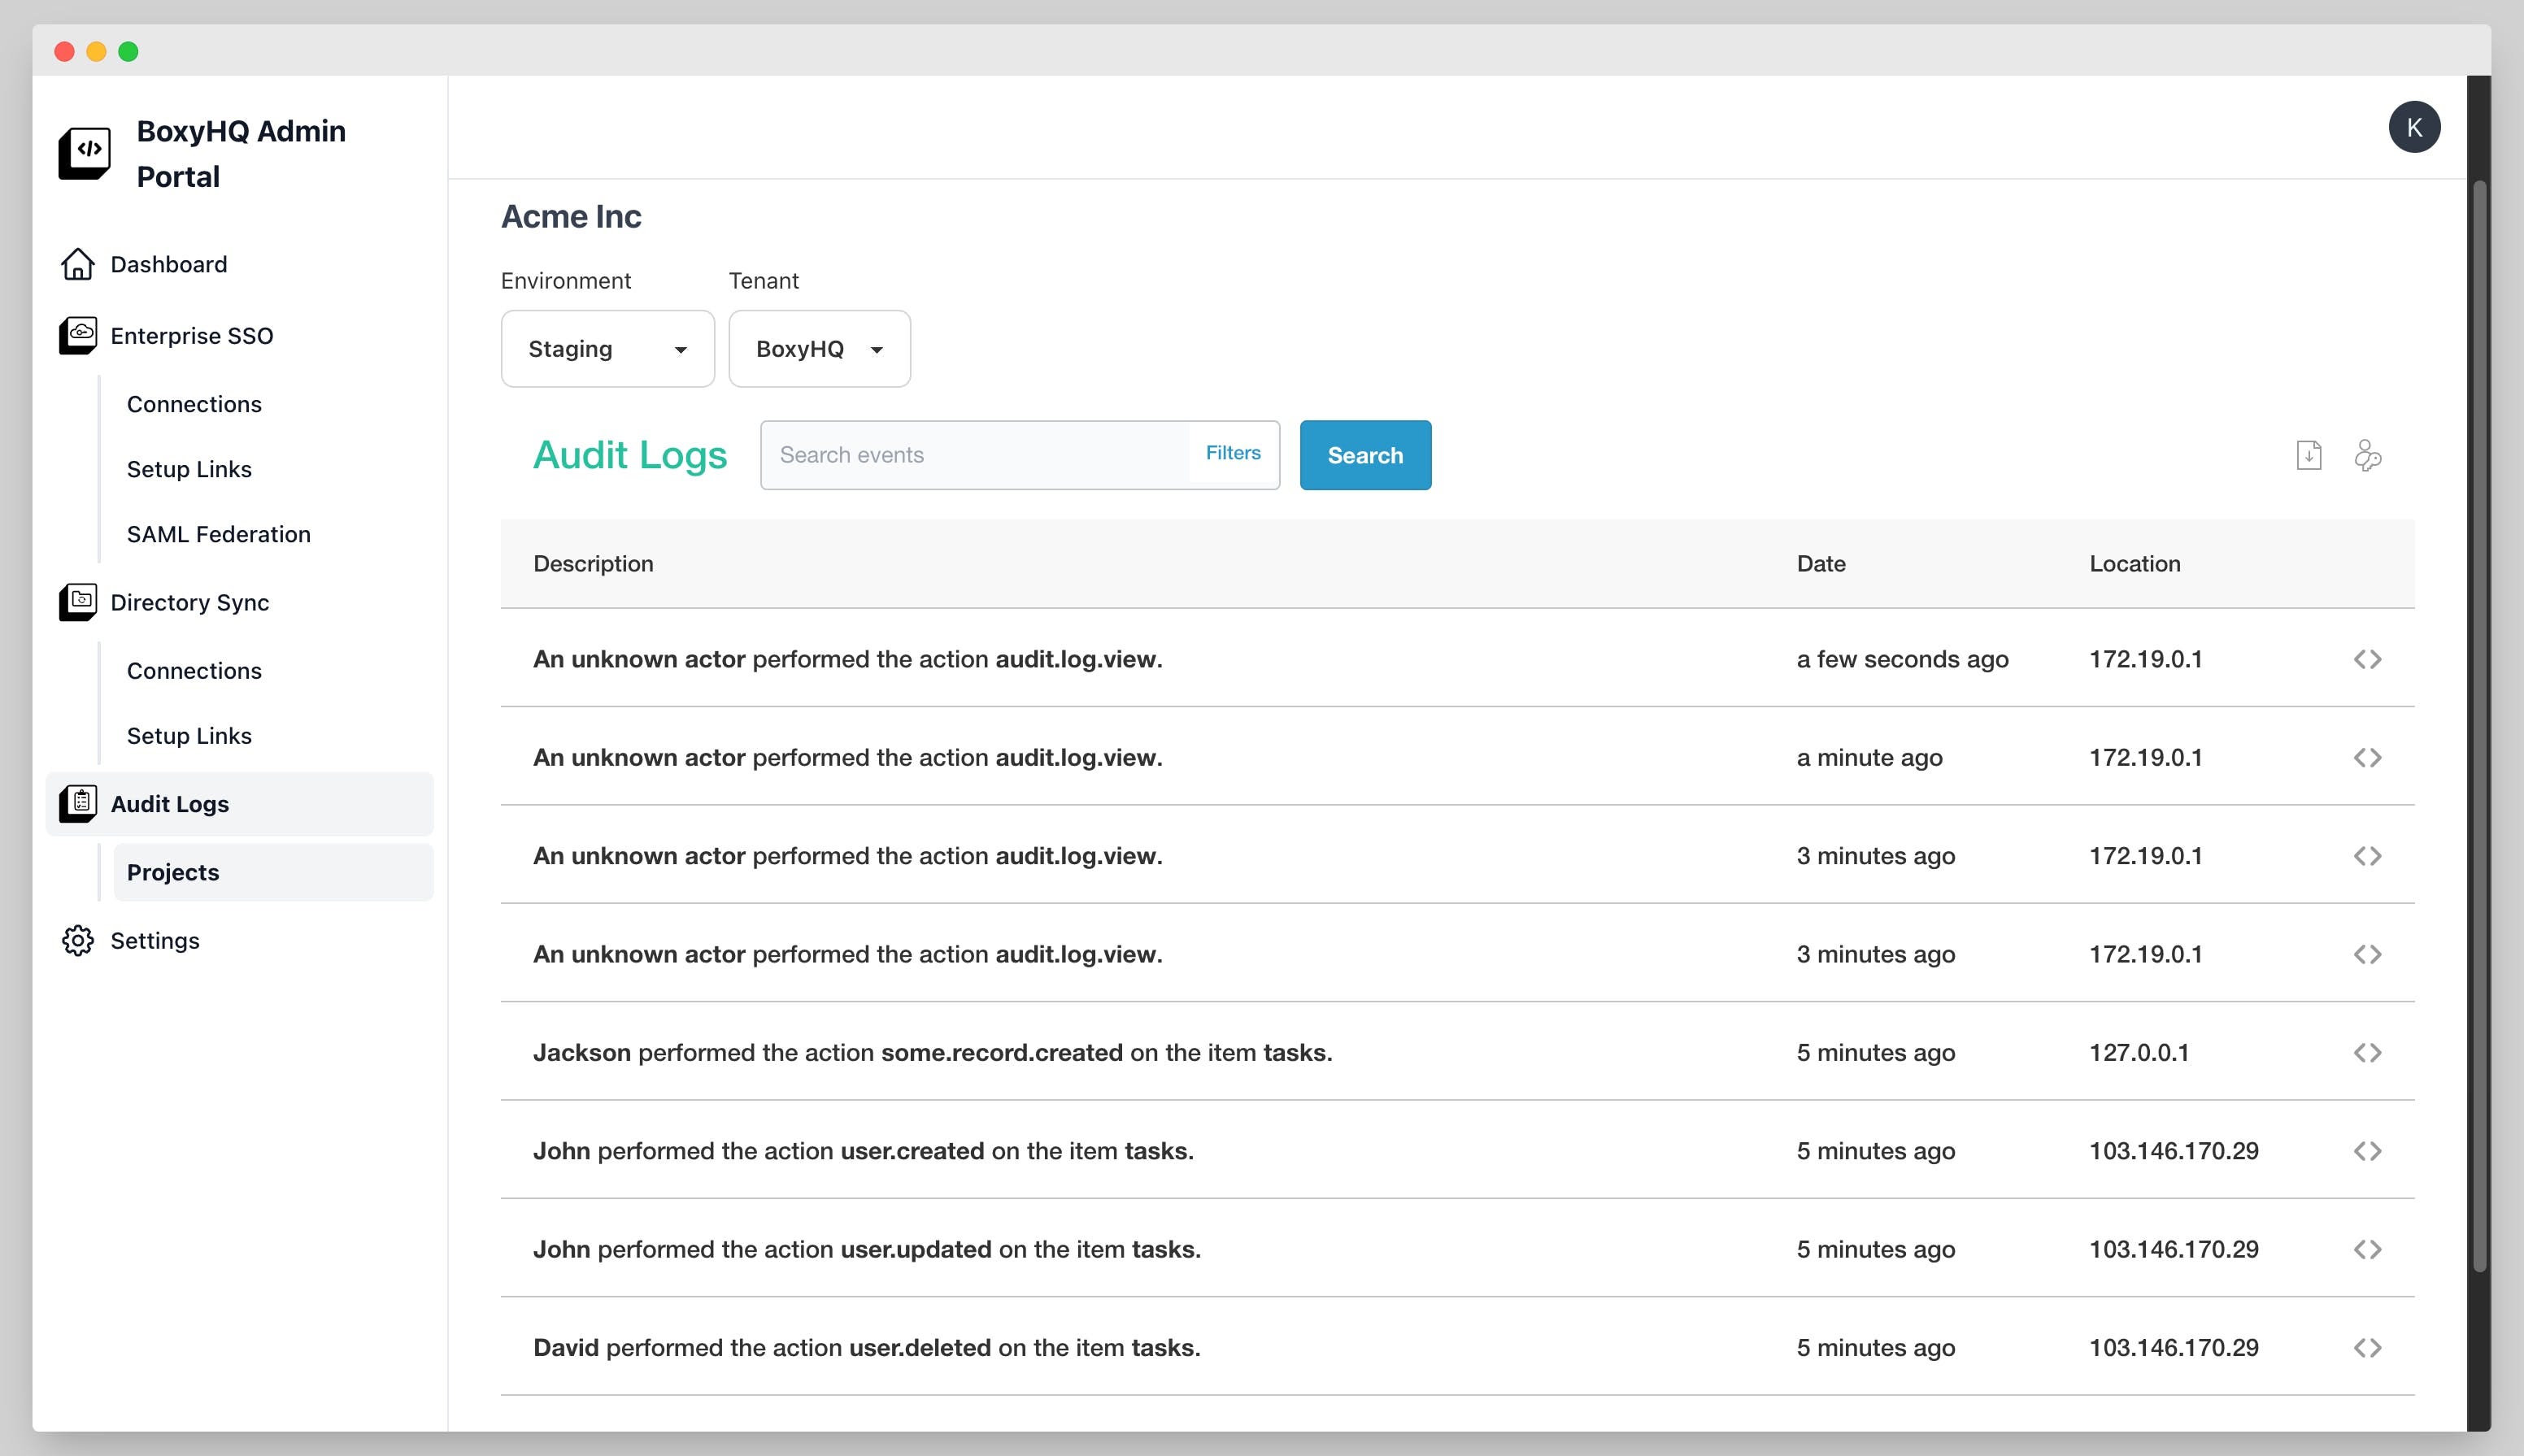View raw event for Jackson's some.record.created entry
2524x1456 pixels.
coord(2367,1052)
